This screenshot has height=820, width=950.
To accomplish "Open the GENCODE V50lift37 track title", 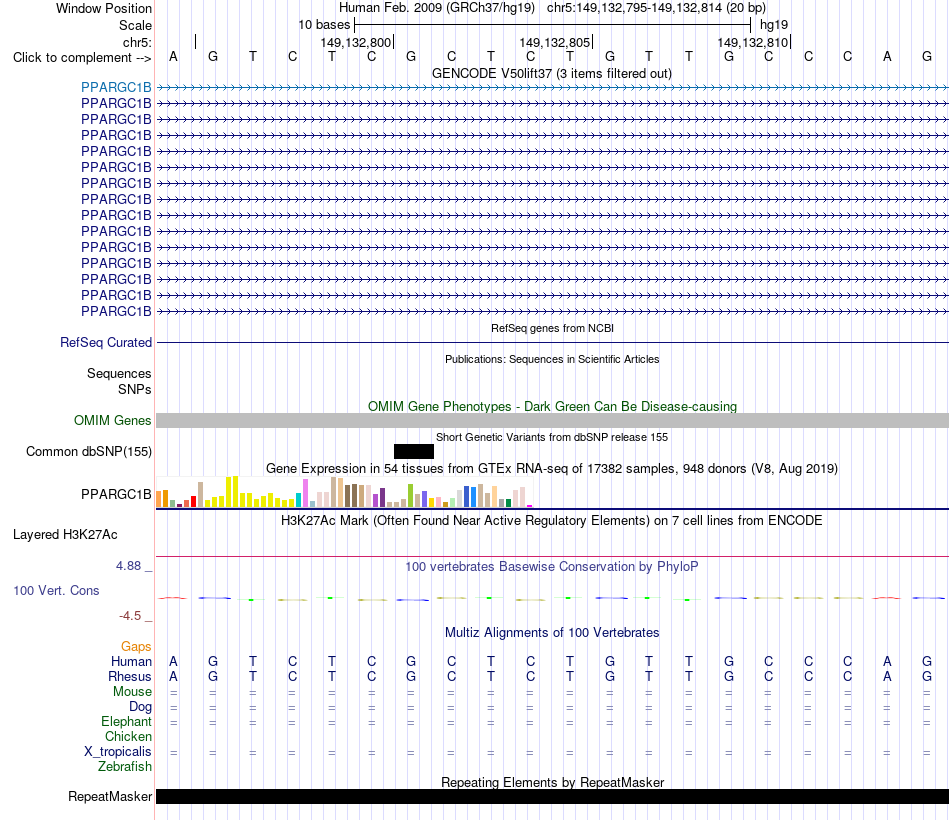I will point(551,73).
